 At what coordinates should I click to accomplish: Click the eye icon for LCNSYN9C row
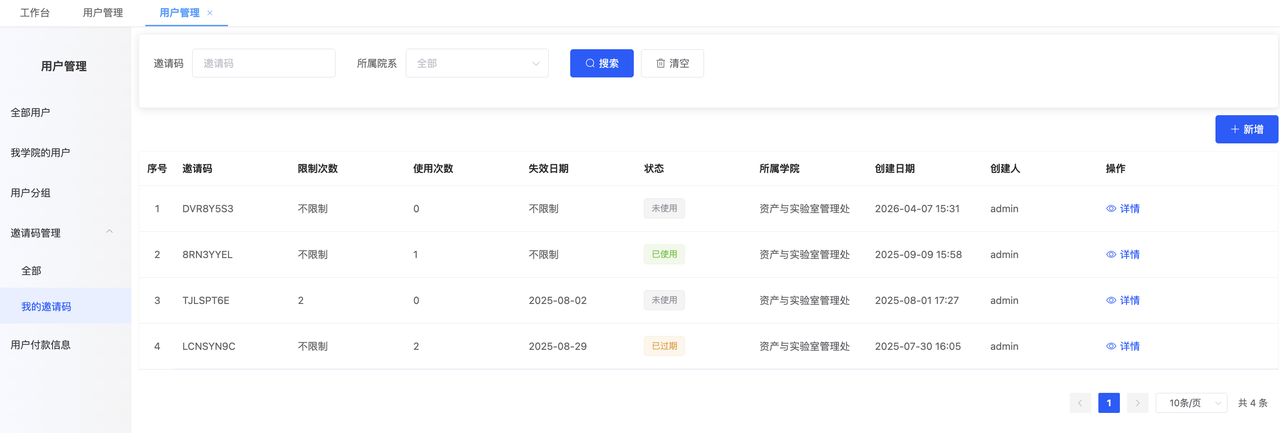point(1111,347)
